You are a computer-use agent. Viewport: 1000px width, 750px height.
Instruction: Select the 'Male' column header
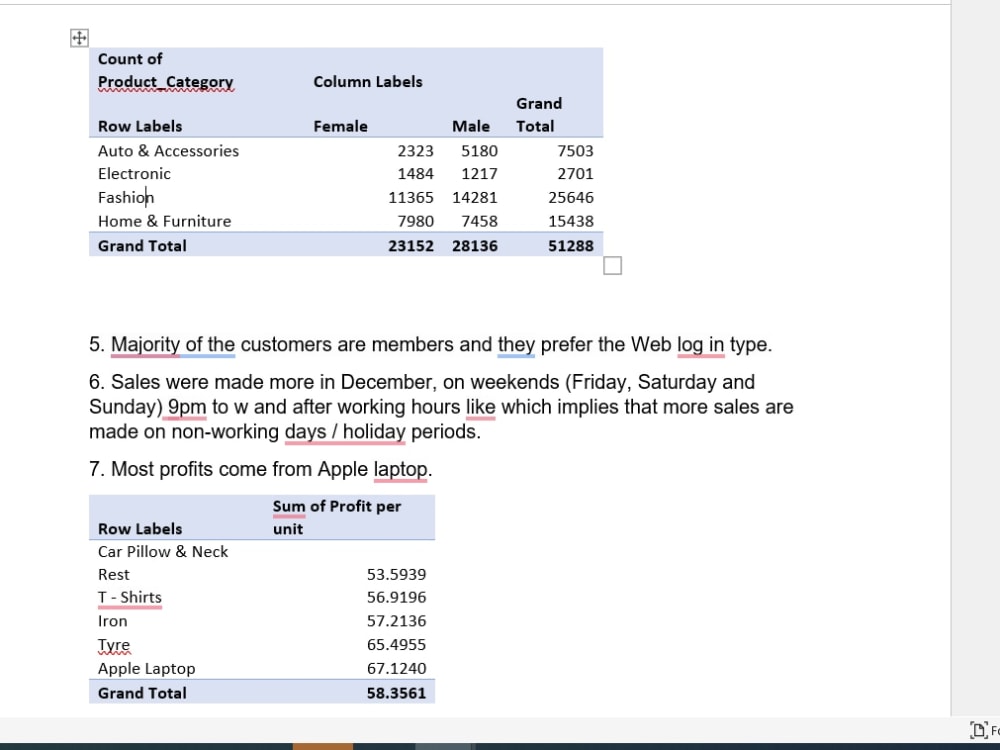pos(471,126)
